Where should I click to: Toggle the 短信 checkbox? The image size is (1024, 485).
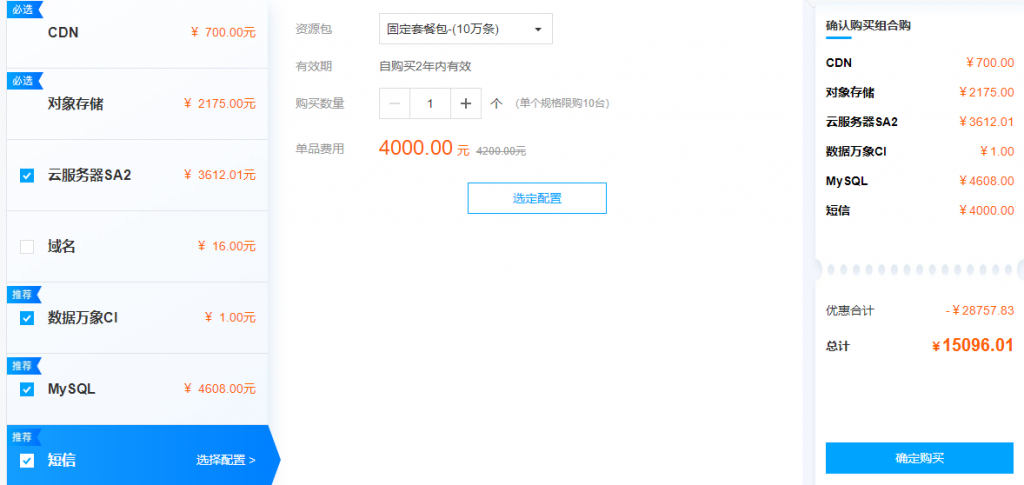click(x=27, y=461)
